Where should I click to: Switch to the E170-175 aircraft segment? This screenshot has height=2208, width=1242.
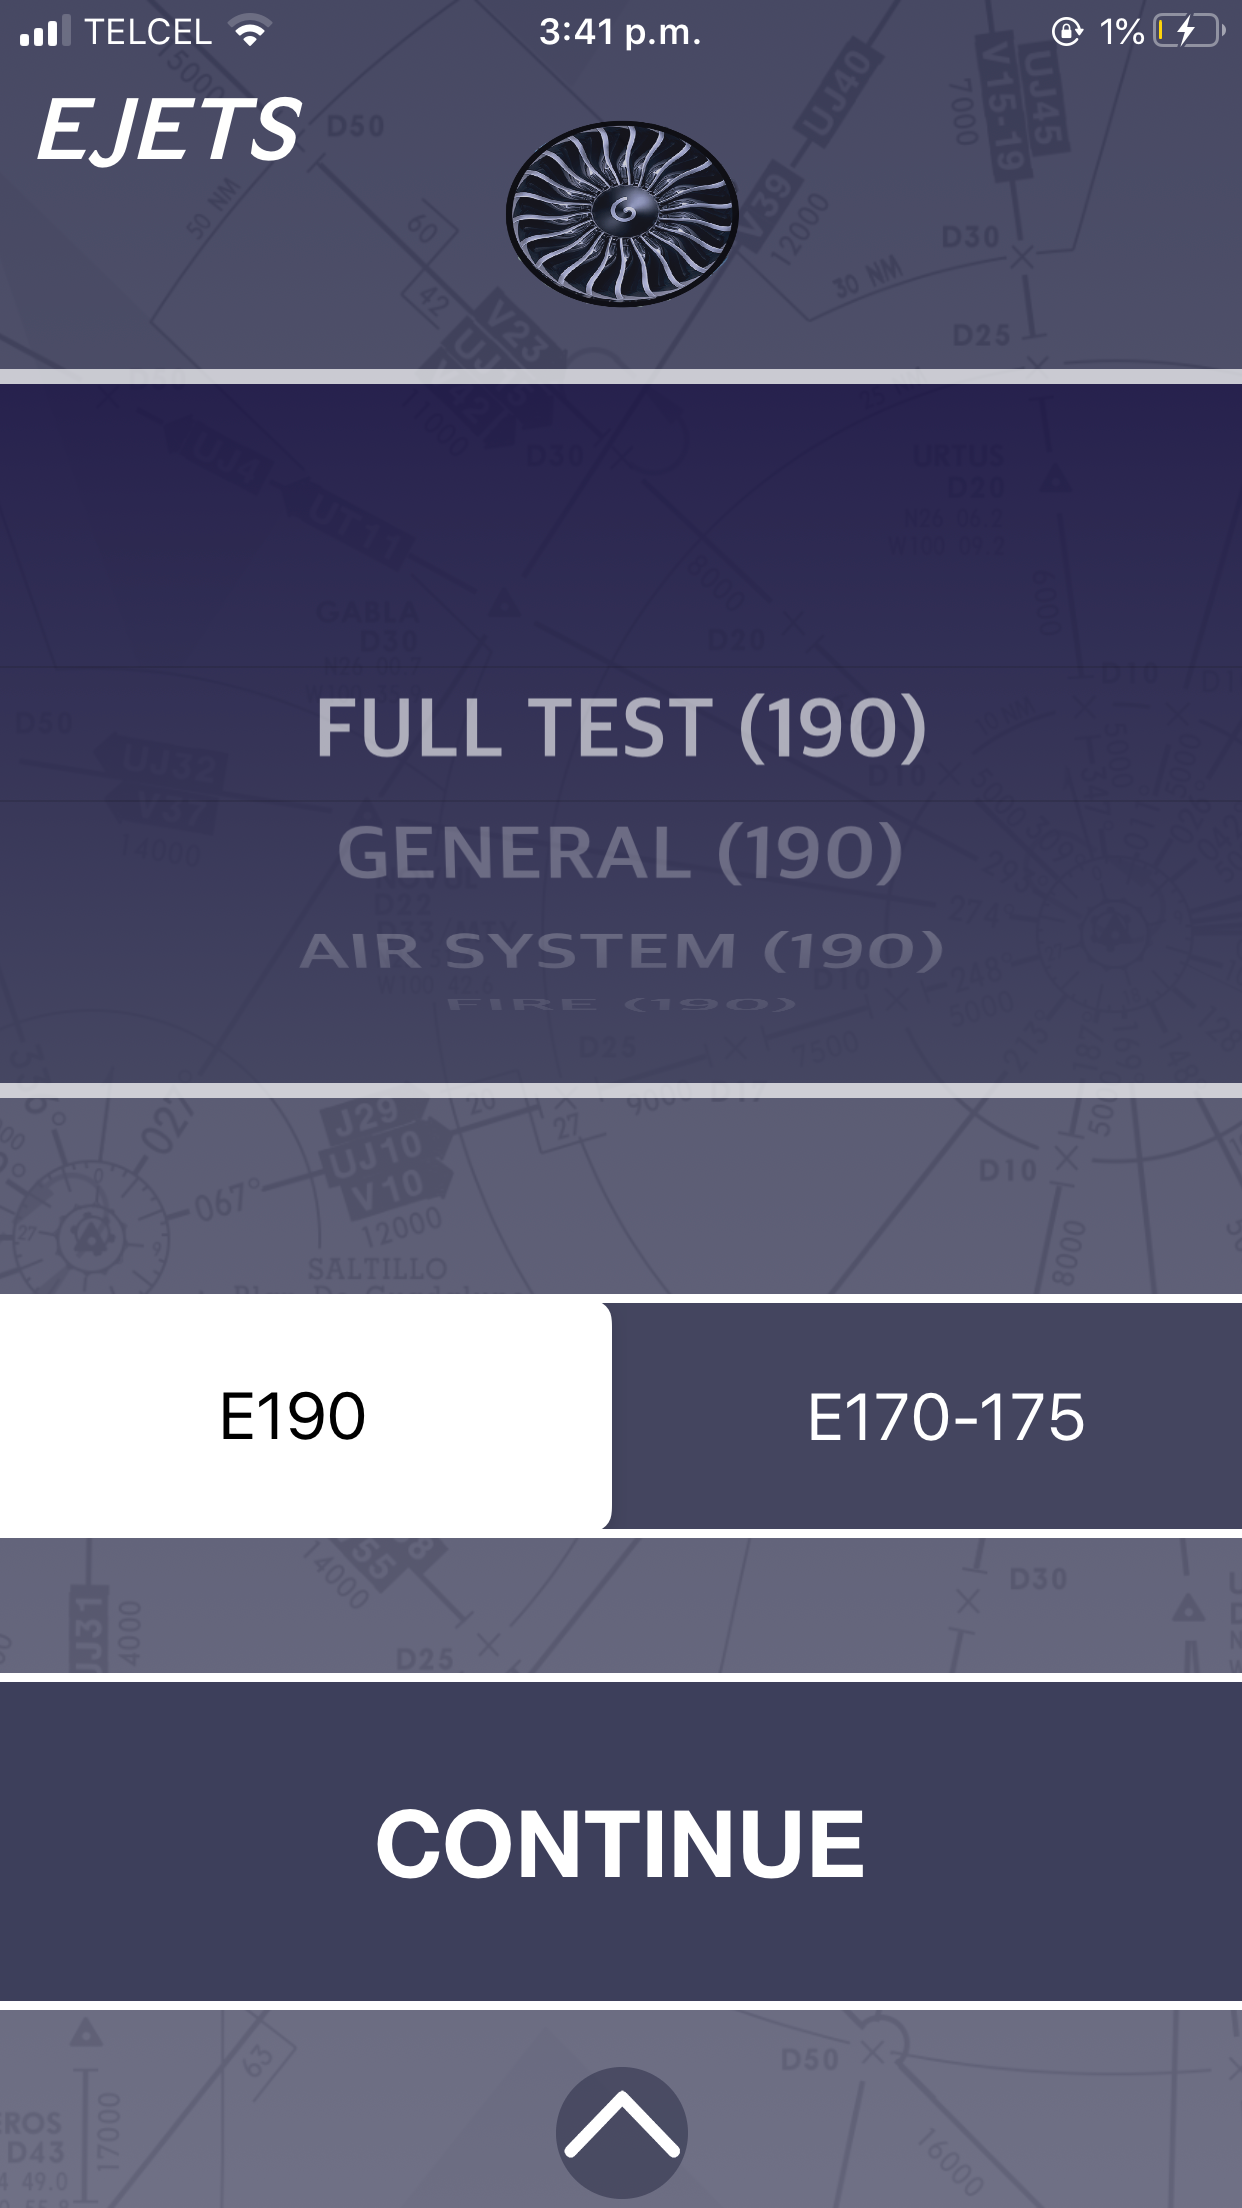click(x=945, y=1416)
